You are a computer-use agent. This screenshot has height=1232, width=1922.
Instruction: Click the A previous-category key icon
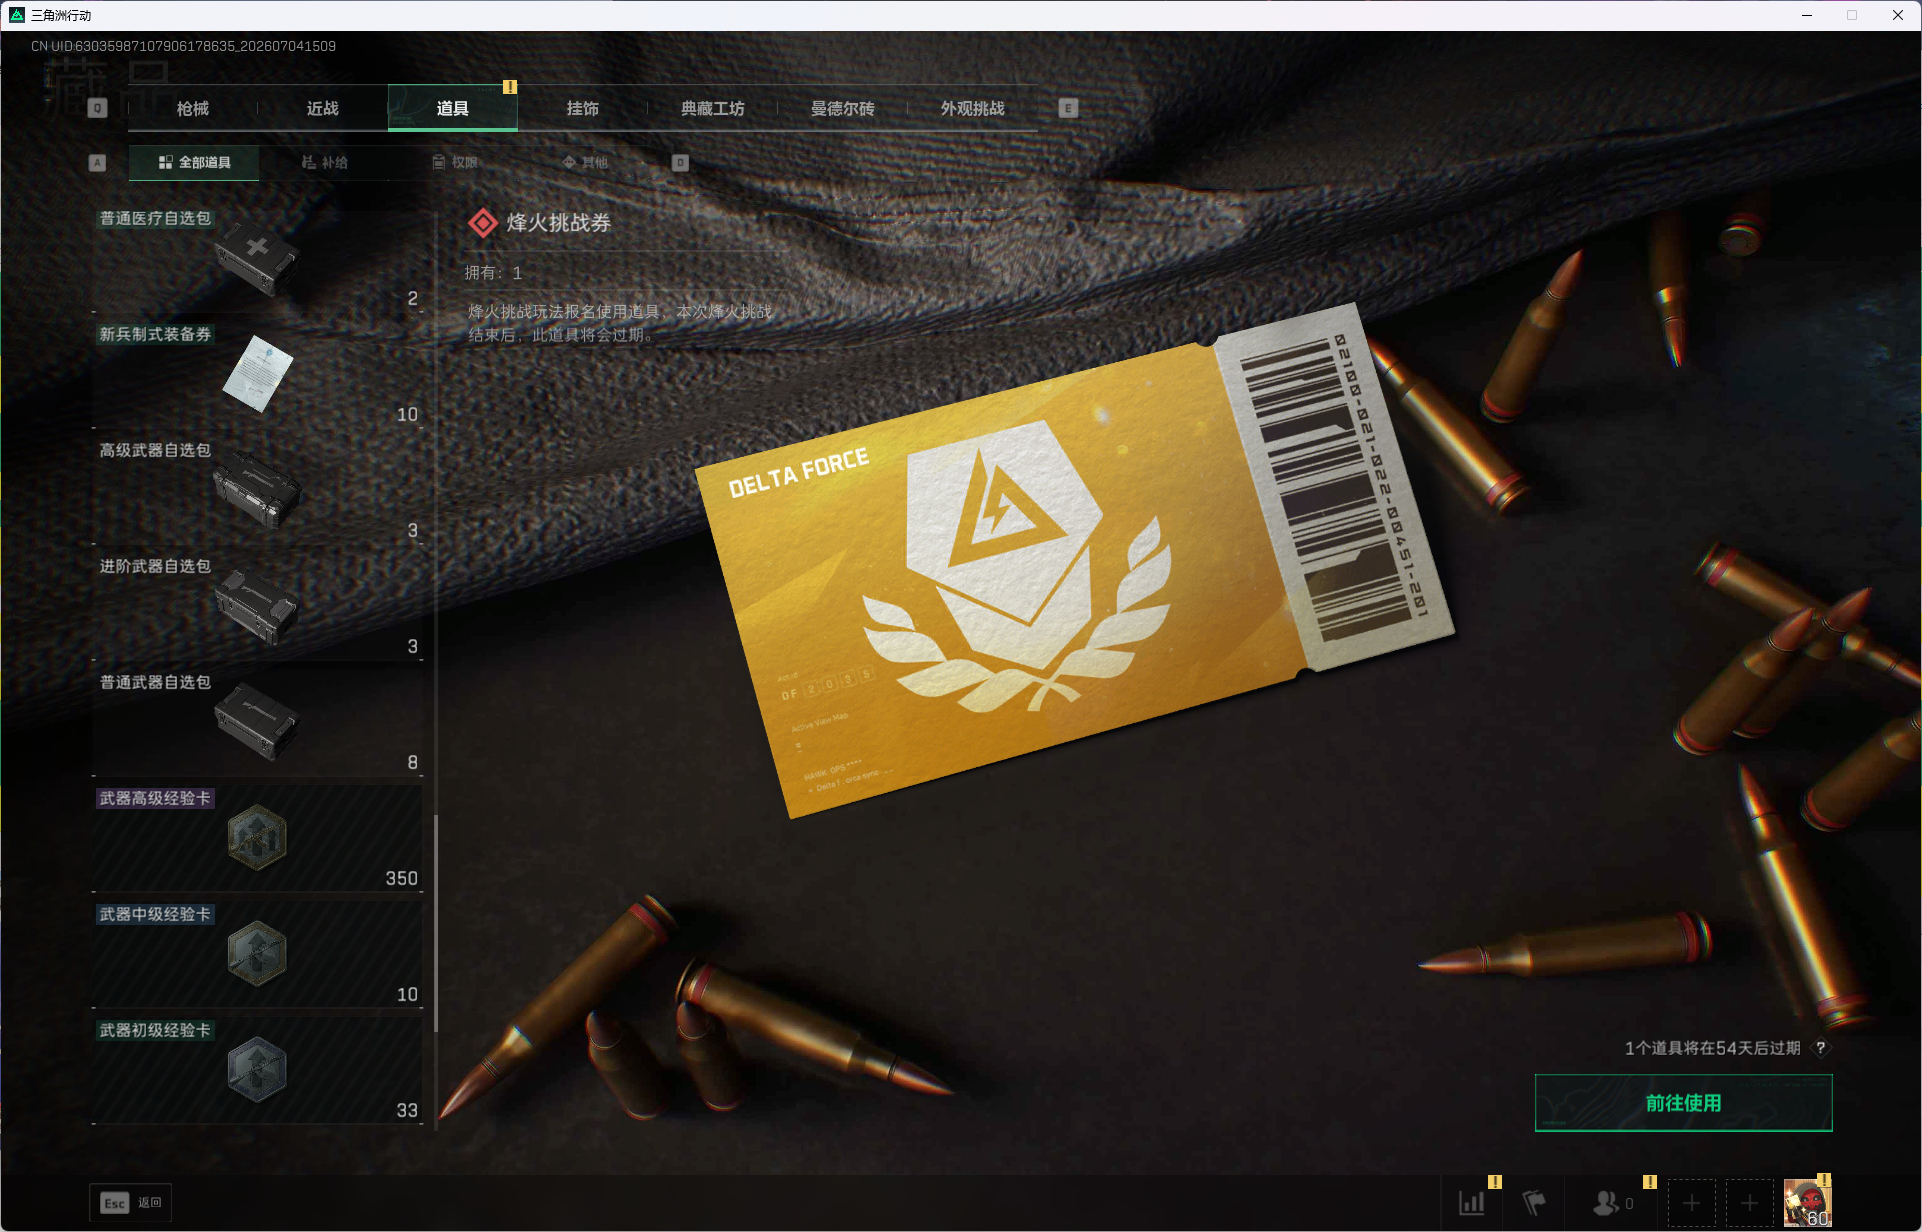(97, 162)
